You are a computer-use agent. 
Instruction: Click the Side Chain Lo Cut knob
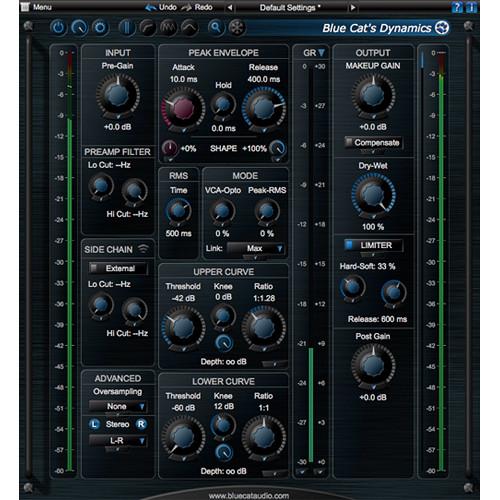coord(101,305)
